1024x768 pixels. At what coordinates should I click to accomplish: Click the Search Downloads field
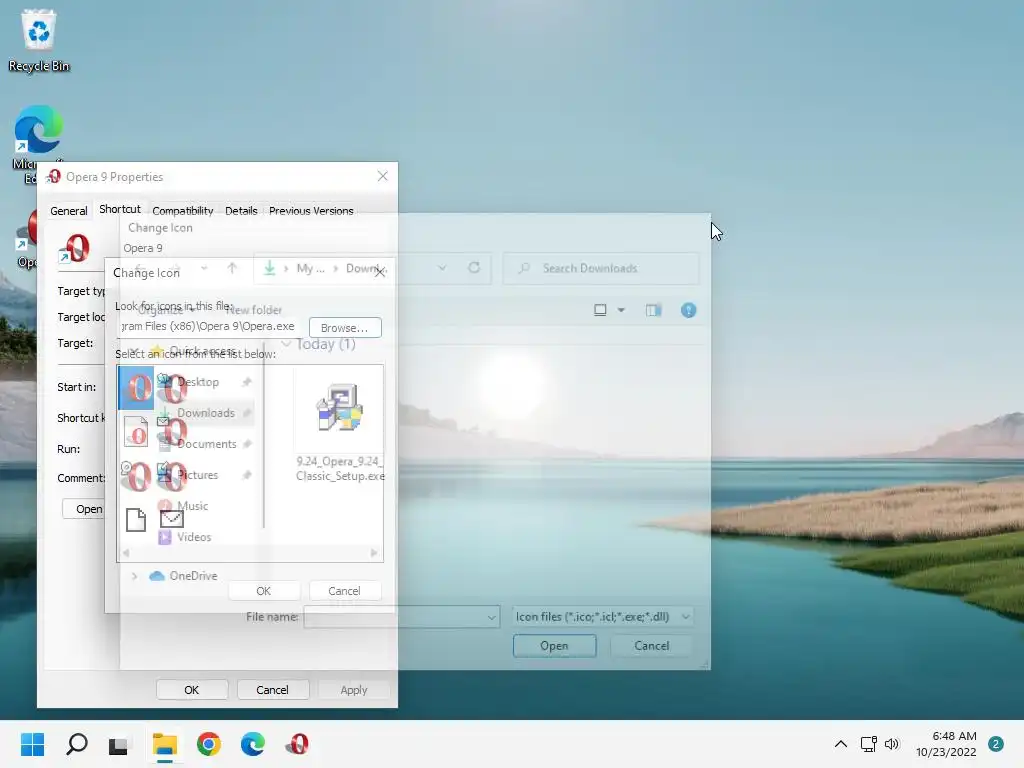[601, 268]
